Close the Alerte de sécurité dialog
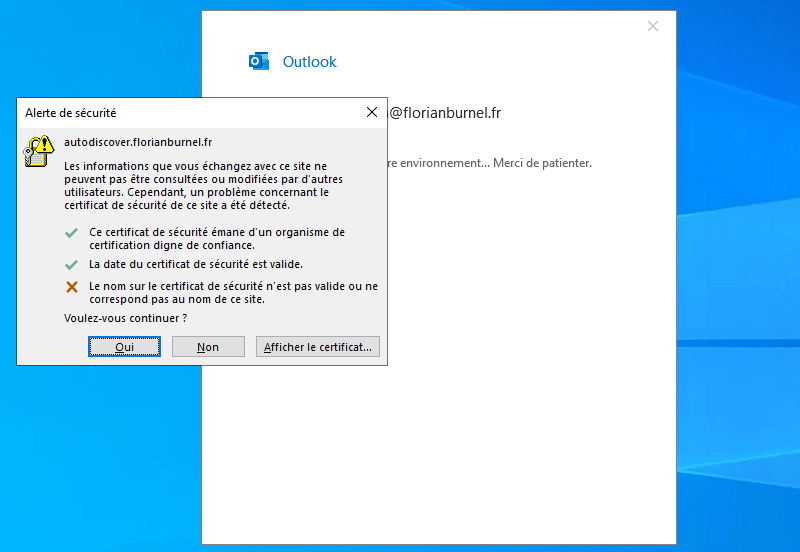 pos(372,112)
